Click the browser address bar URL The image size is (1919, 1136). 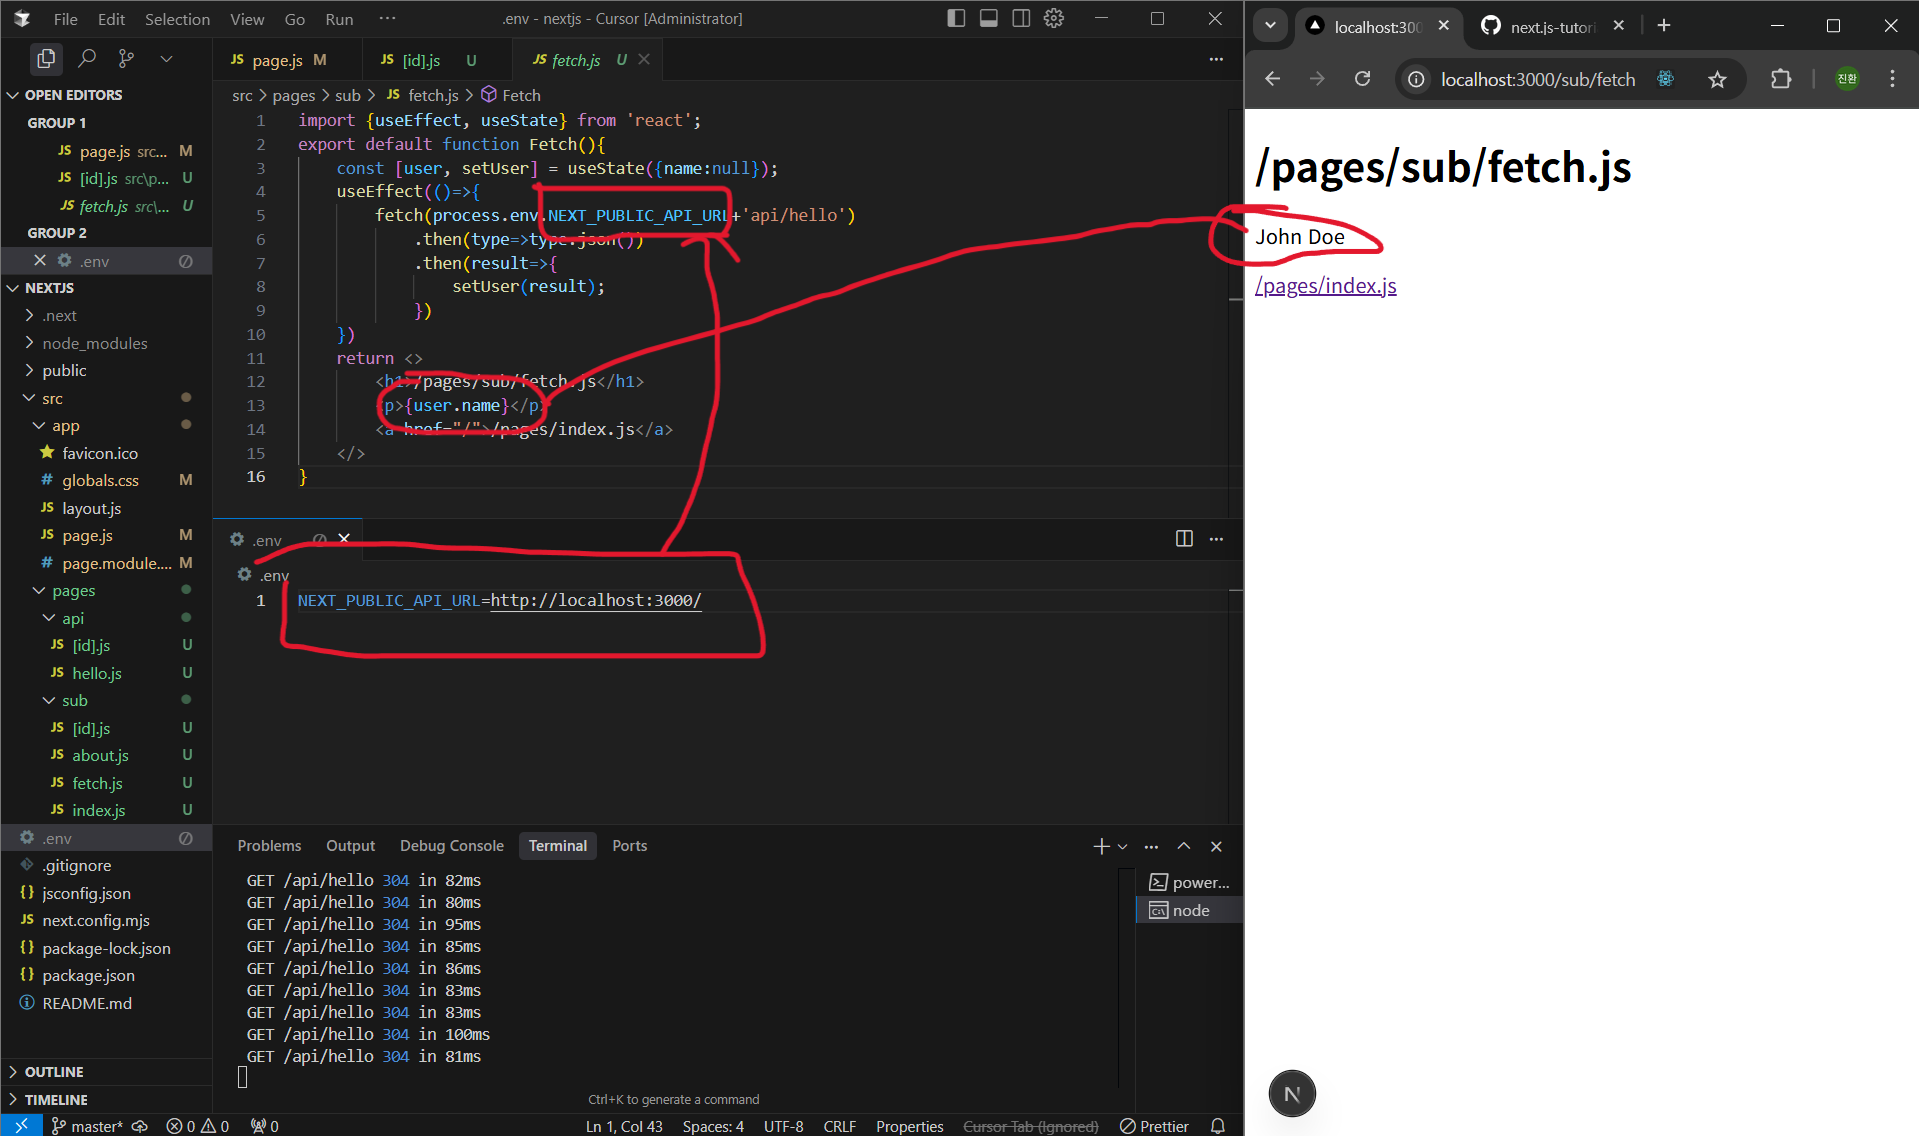(1537, 79)
